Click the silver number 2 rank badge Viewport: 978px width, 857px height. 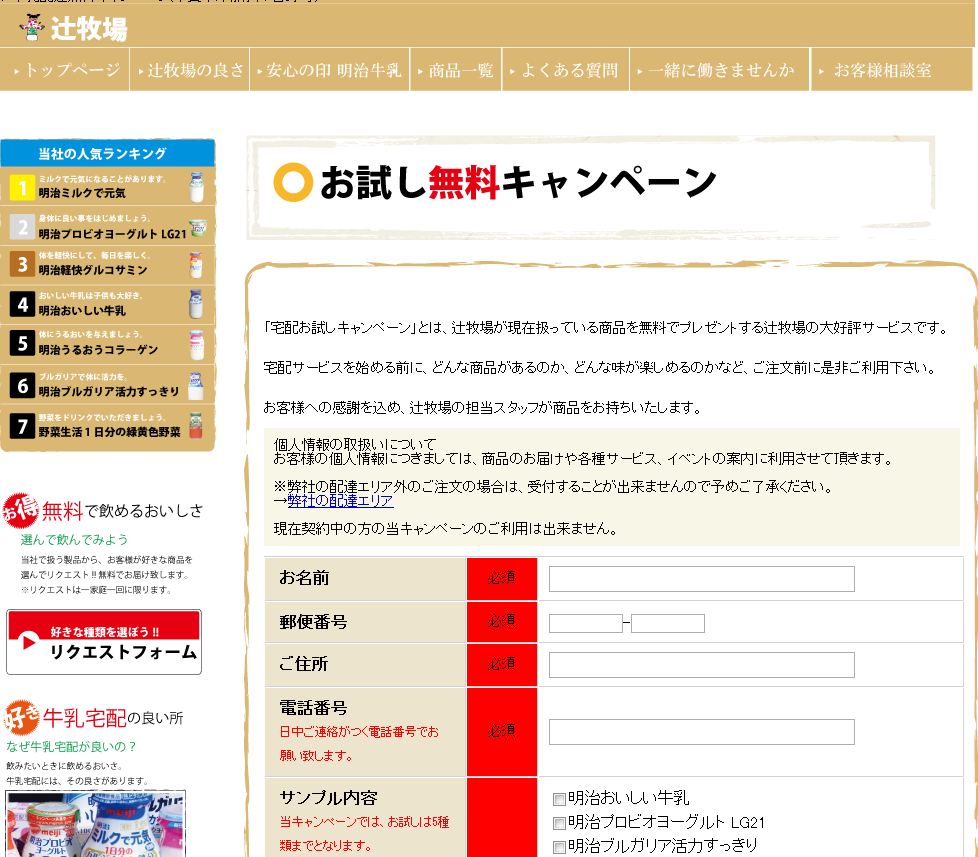point(22,227)
